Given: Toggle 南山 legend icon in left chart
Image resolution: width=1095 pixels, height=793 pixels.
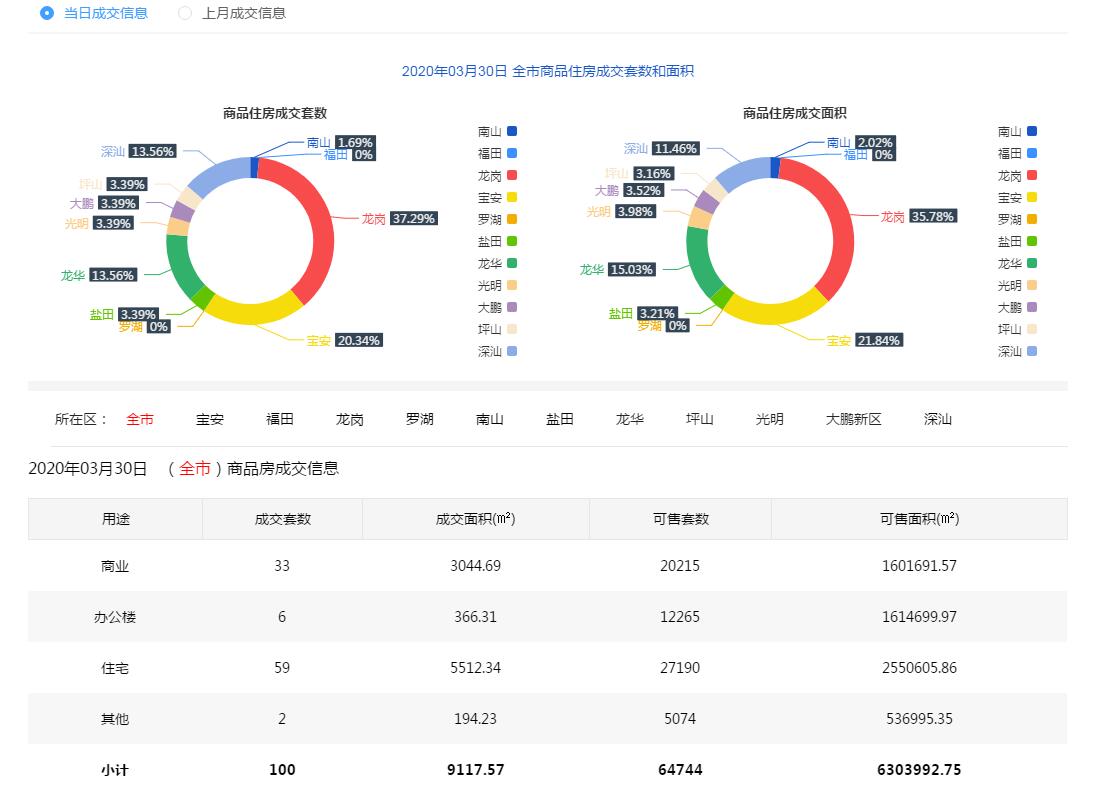Looking at the screenshot, I should point(512,131).
